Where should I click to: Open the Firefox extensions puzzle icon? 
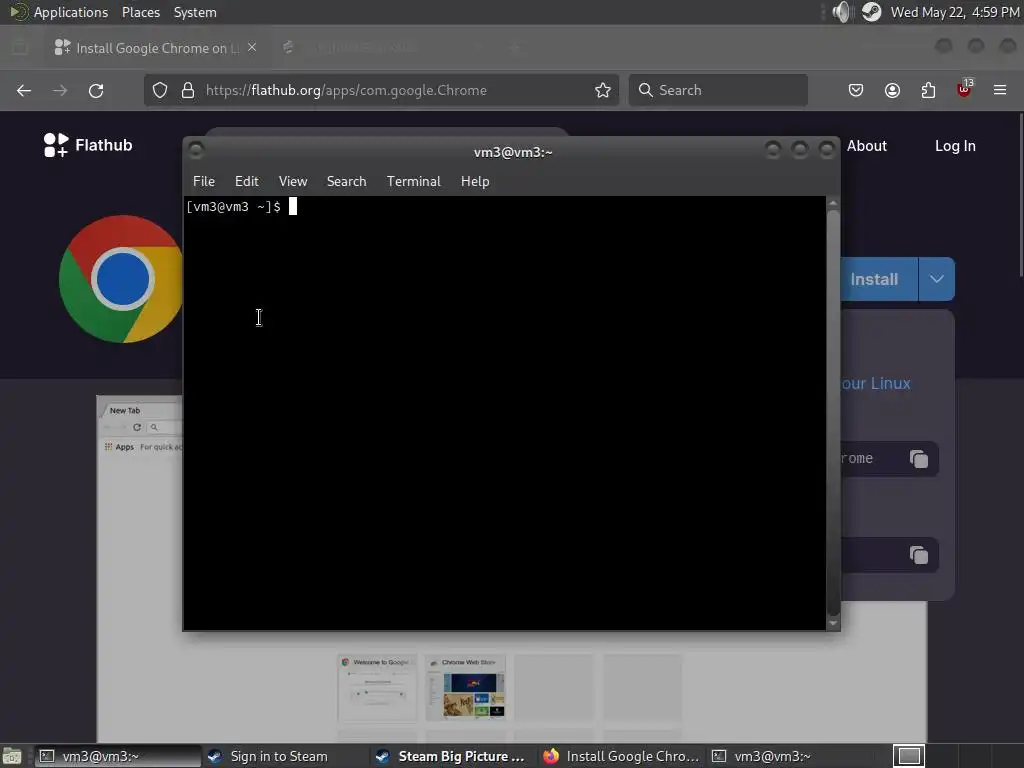point(928,90)
